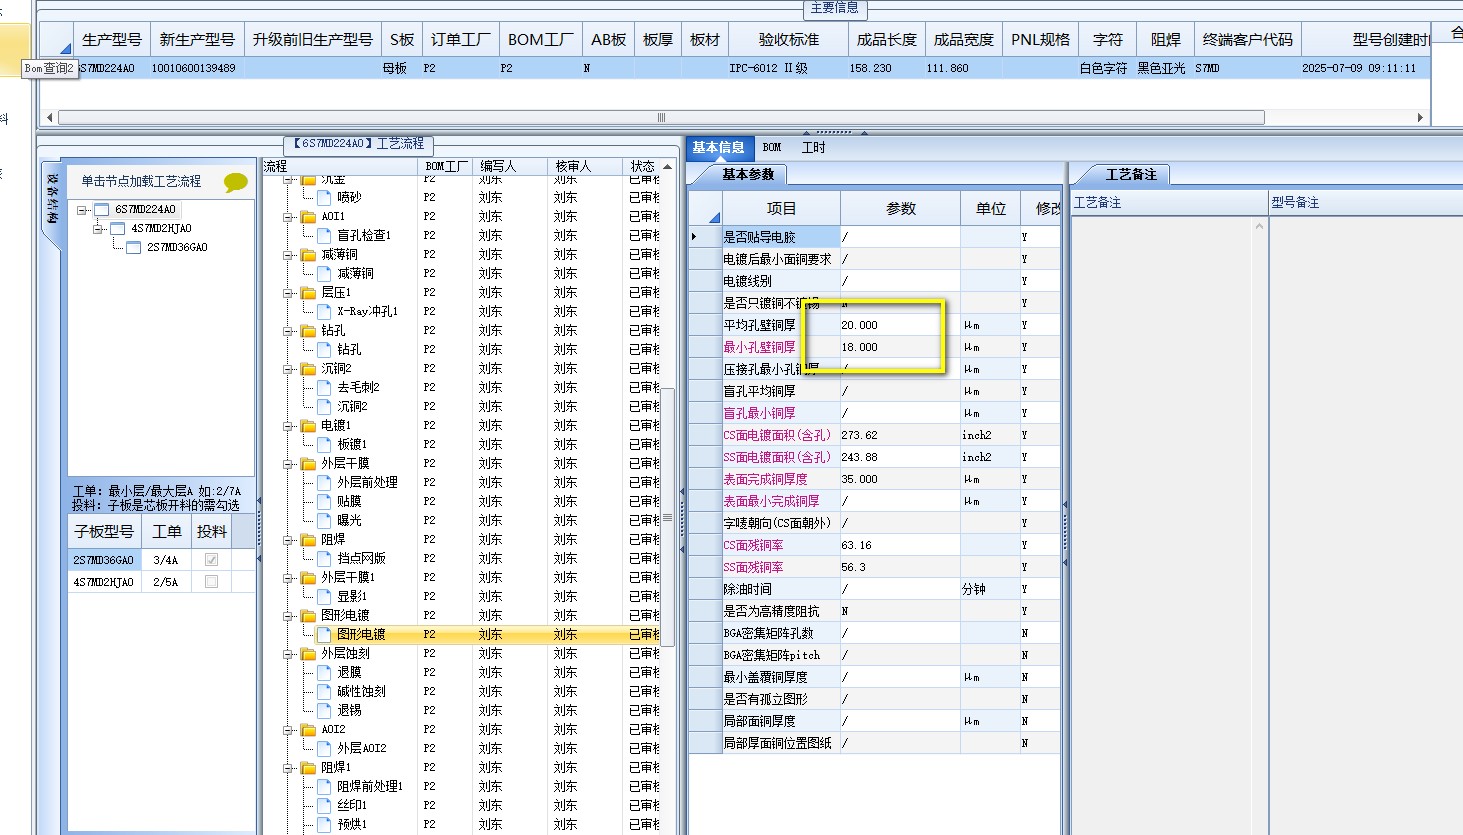This screenshot has width=1463, height=835.
Task: Click the 层压1 folder icon
Action: tap(309, 293)
